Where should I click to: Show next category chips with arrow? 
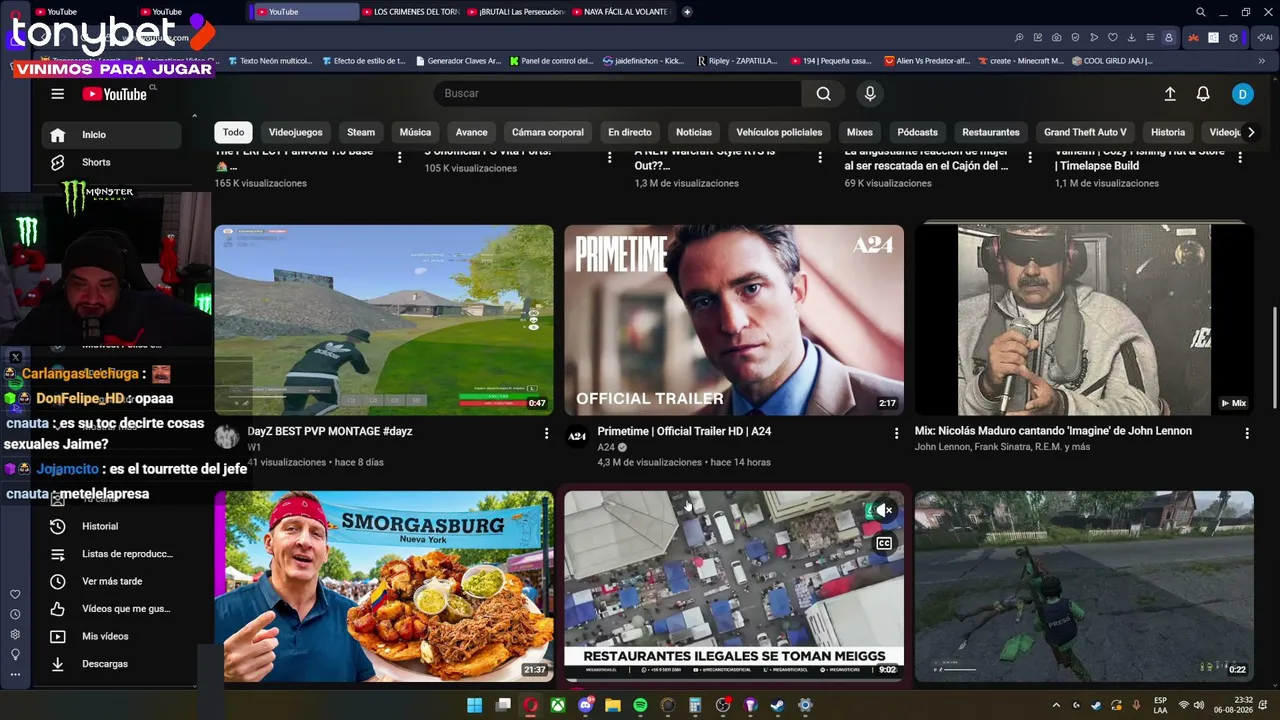[x=1250, y=132]
